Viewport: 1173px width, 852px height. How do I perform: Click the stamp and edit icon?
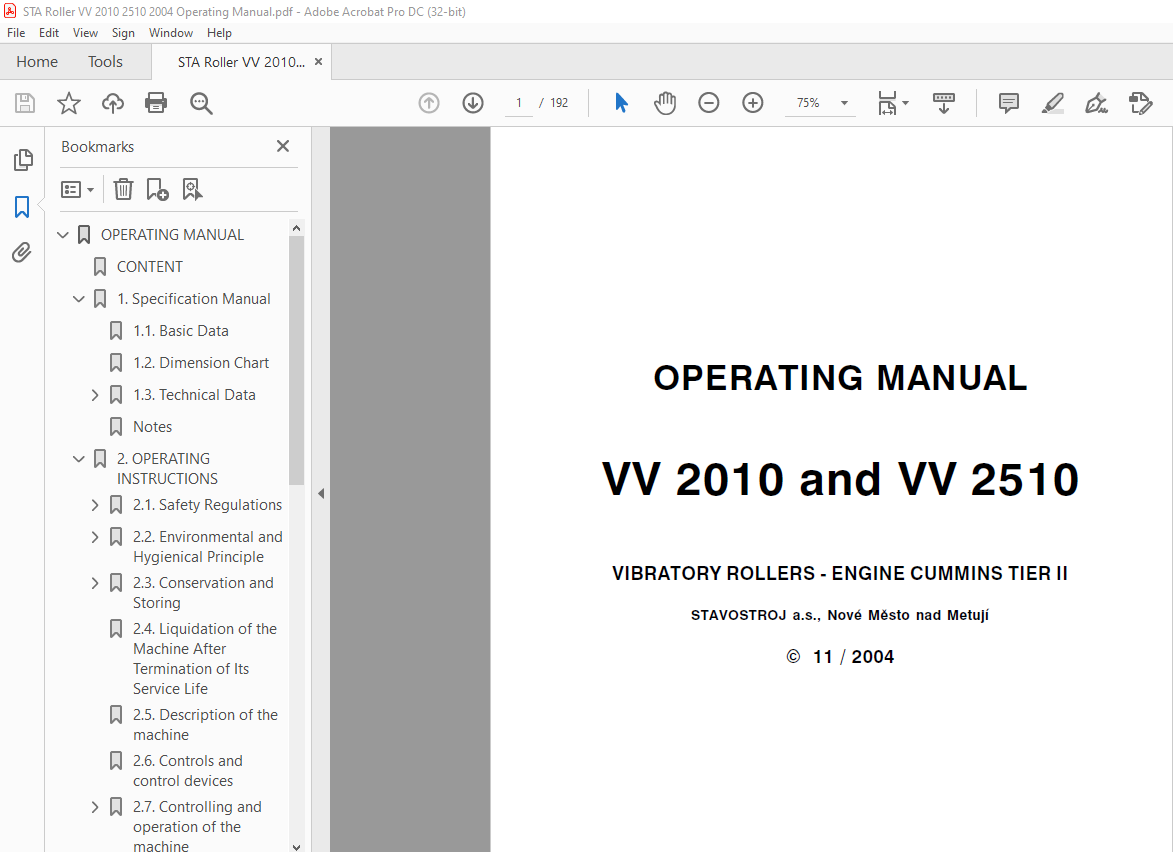pos(1141,103)
